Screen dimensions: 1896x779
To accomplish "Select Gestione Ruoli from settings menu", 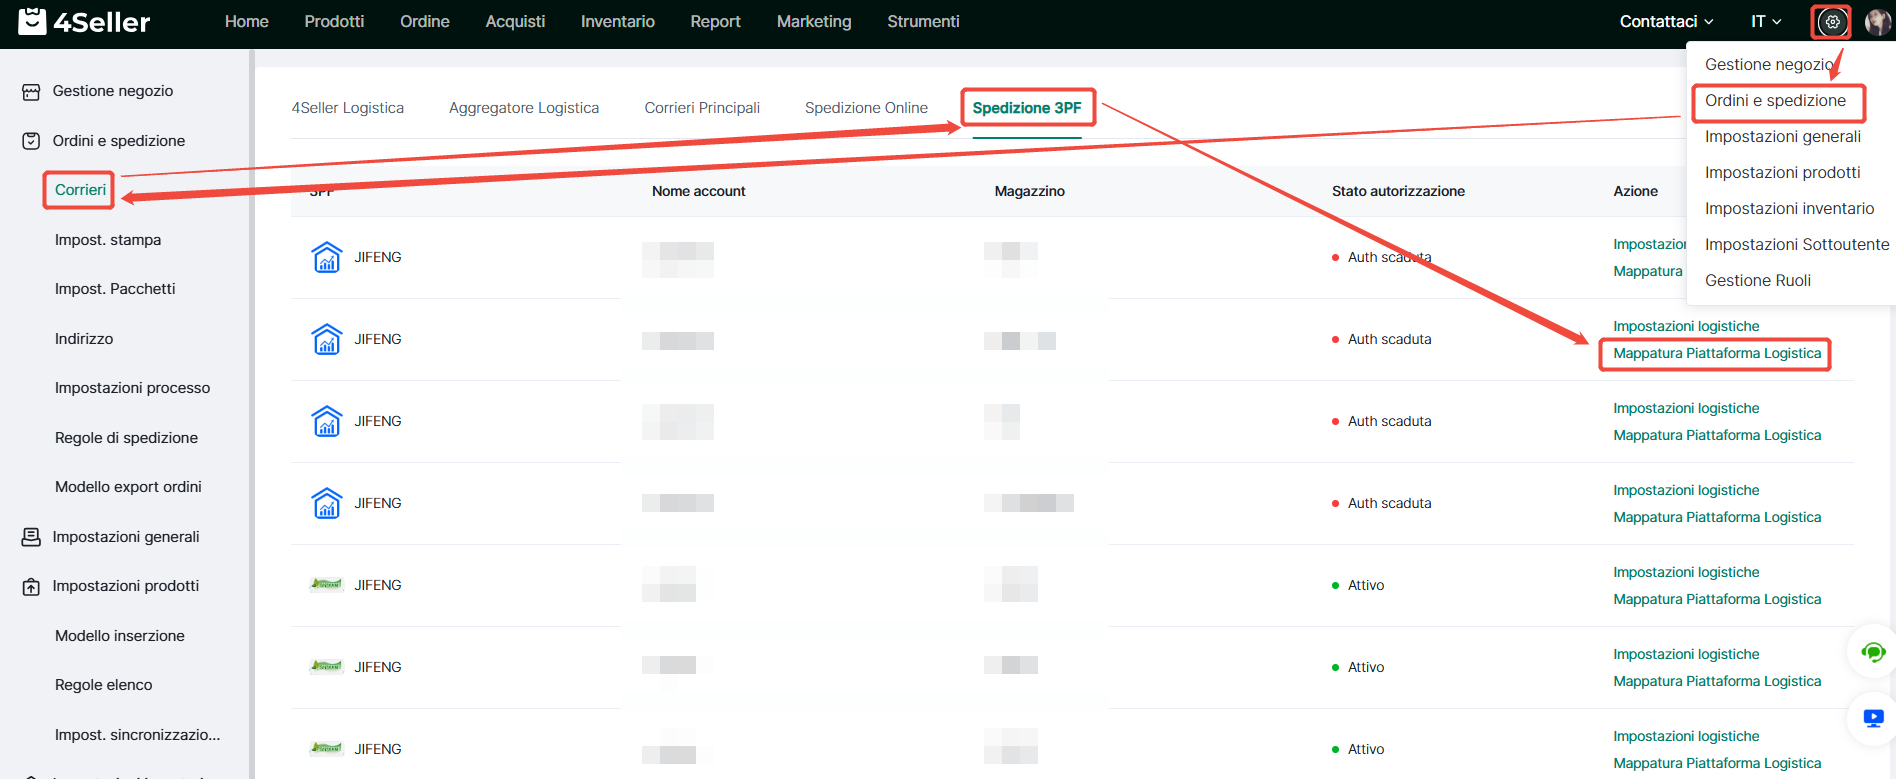I will (x=1757, y=281).
